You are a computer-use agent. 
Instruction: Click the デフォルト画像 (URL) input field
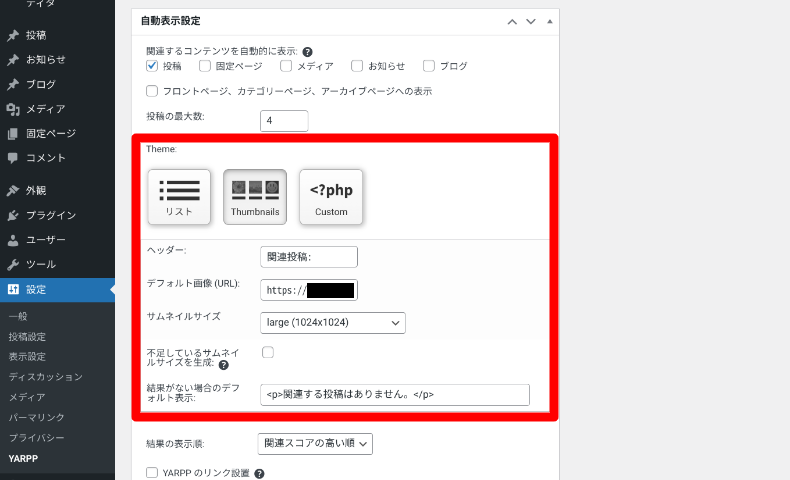[309, 290]
